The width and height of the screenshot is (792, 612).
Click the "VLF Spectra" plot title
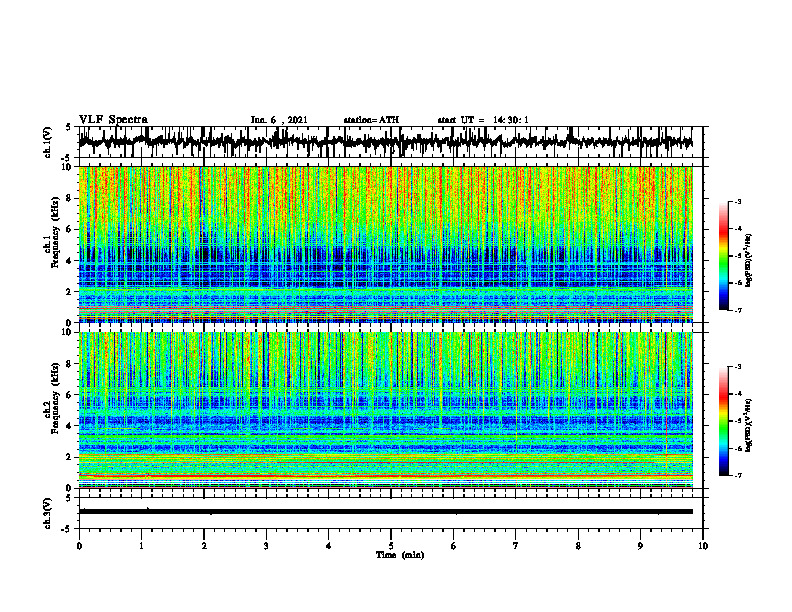pos(113,119)
